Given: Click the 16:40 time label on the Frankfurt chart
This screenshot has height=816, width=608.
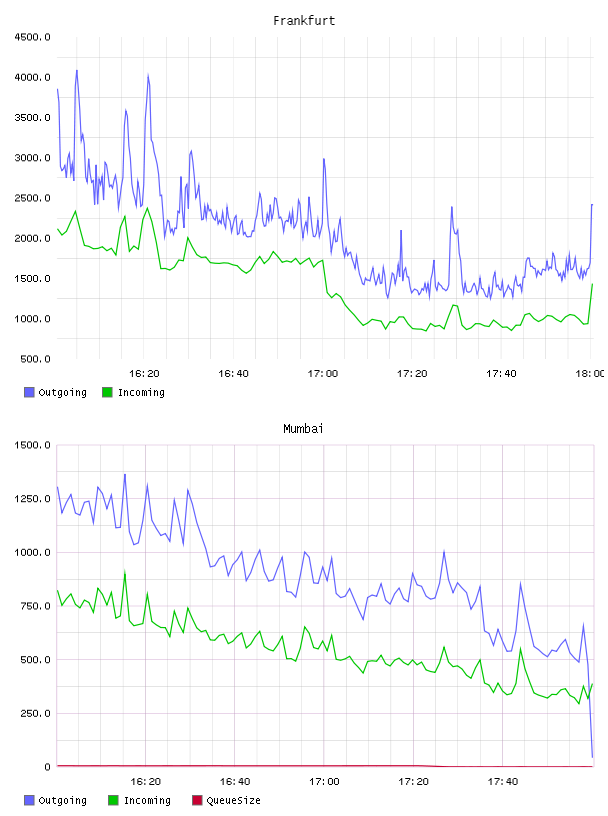Looking at the screenshot, I should (233, 374).
